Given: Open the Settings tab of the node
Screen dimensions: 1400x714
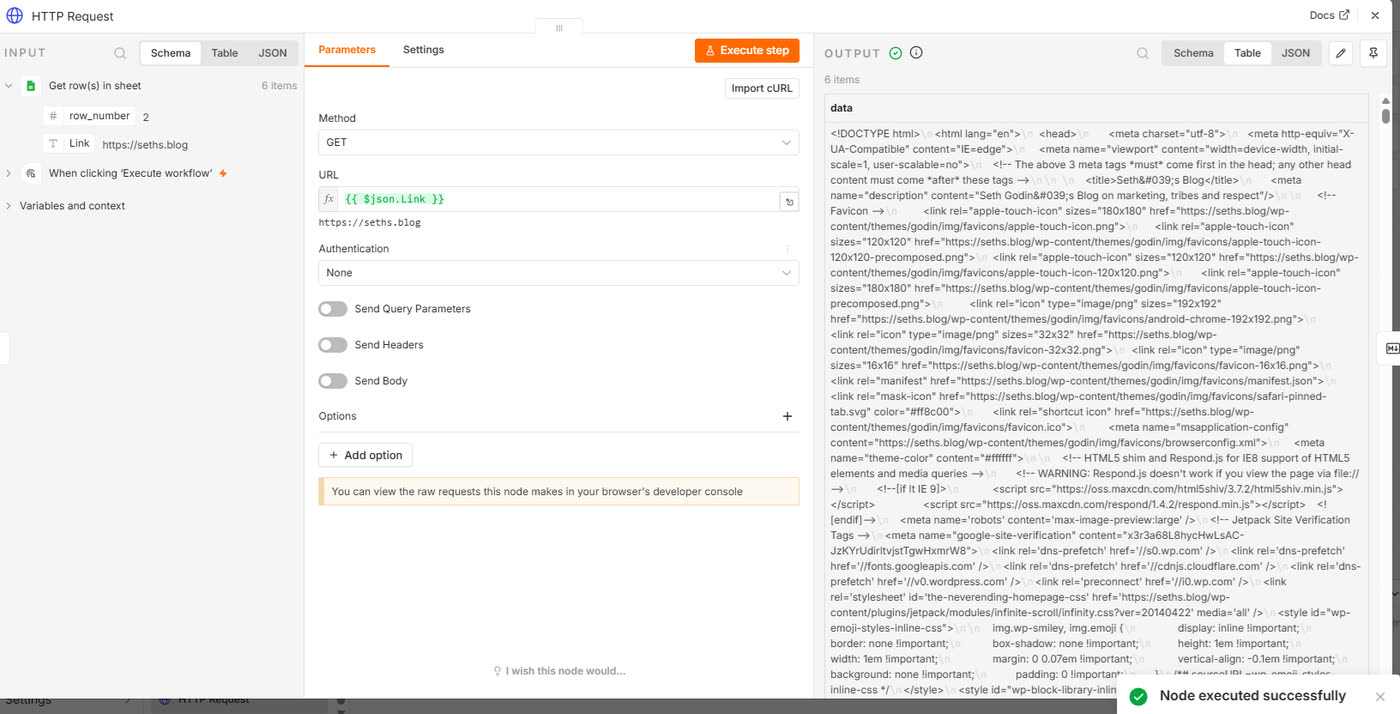Looking at the screenshot, I should click(423, 49).
